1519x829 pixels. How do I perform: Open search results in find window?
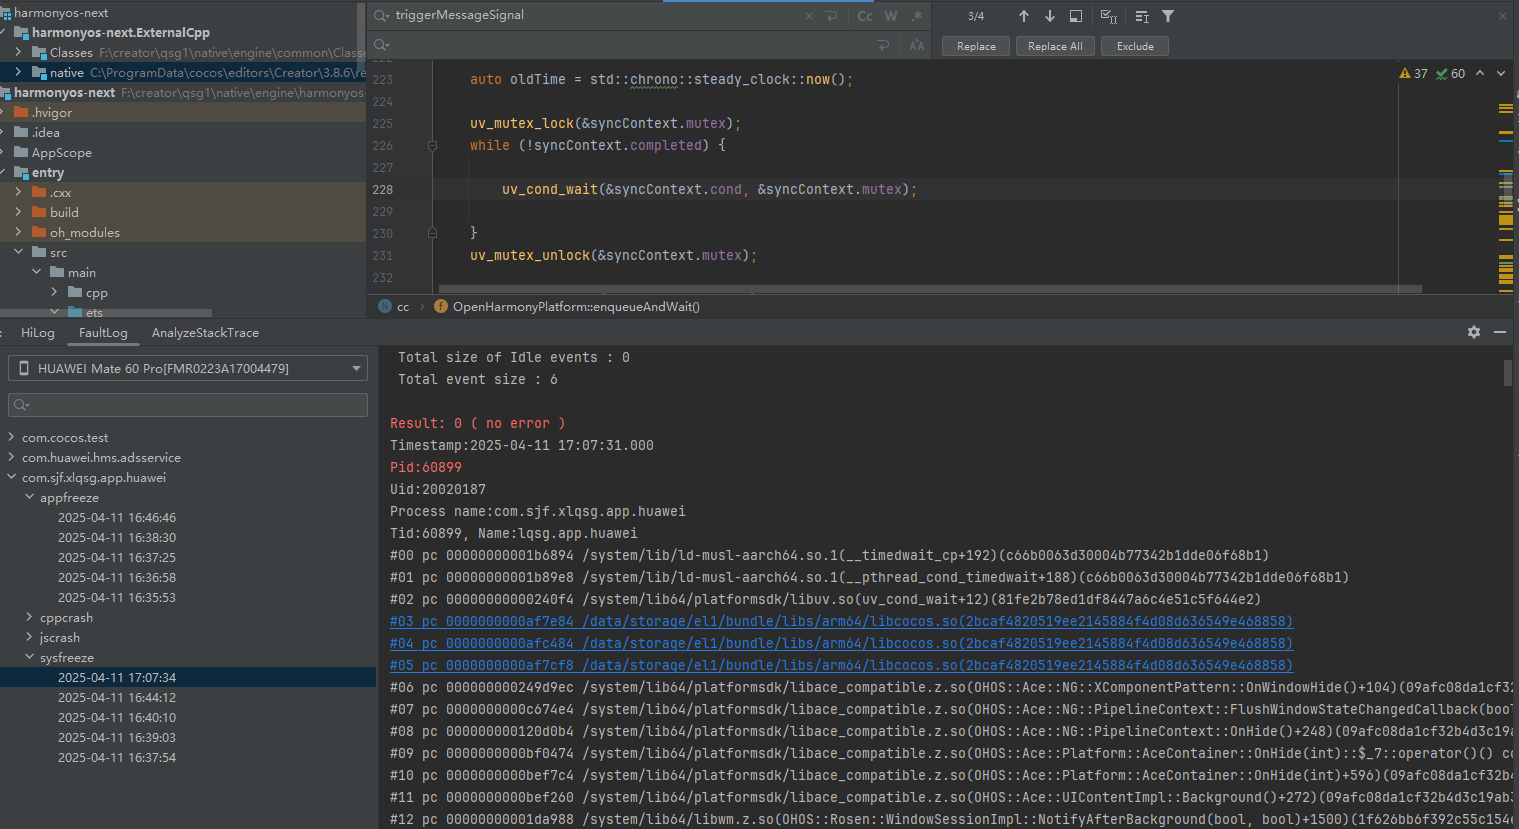tap(1076, 16)
